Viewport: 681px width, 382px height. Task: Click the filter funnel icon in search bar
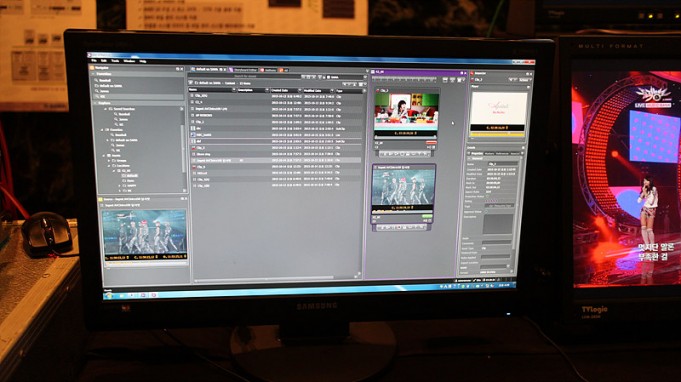319,77
